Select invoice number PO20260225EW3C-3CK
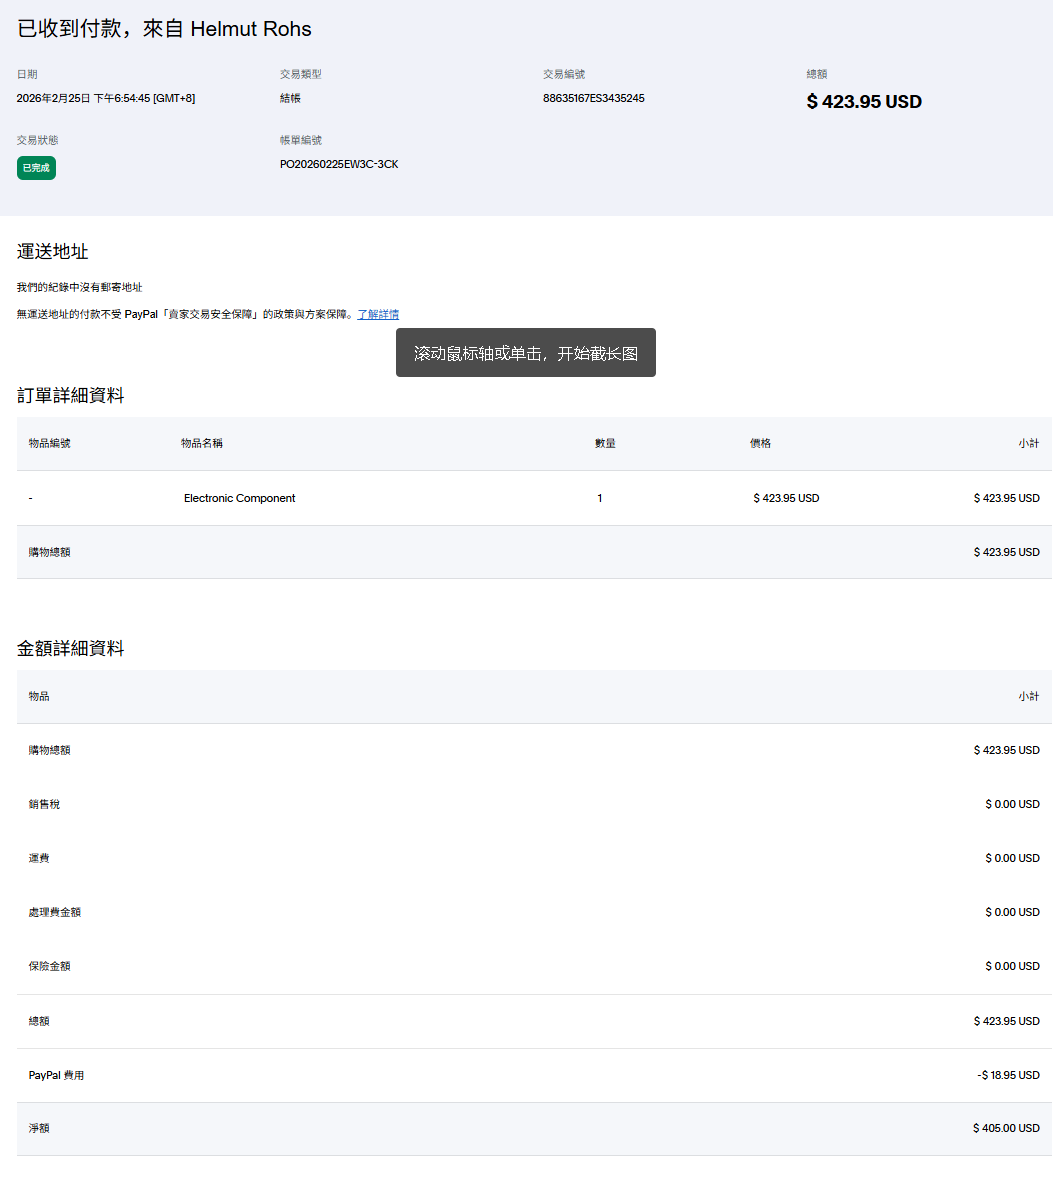Viewport: 1053px width, 1177px height. coord(339,164)
